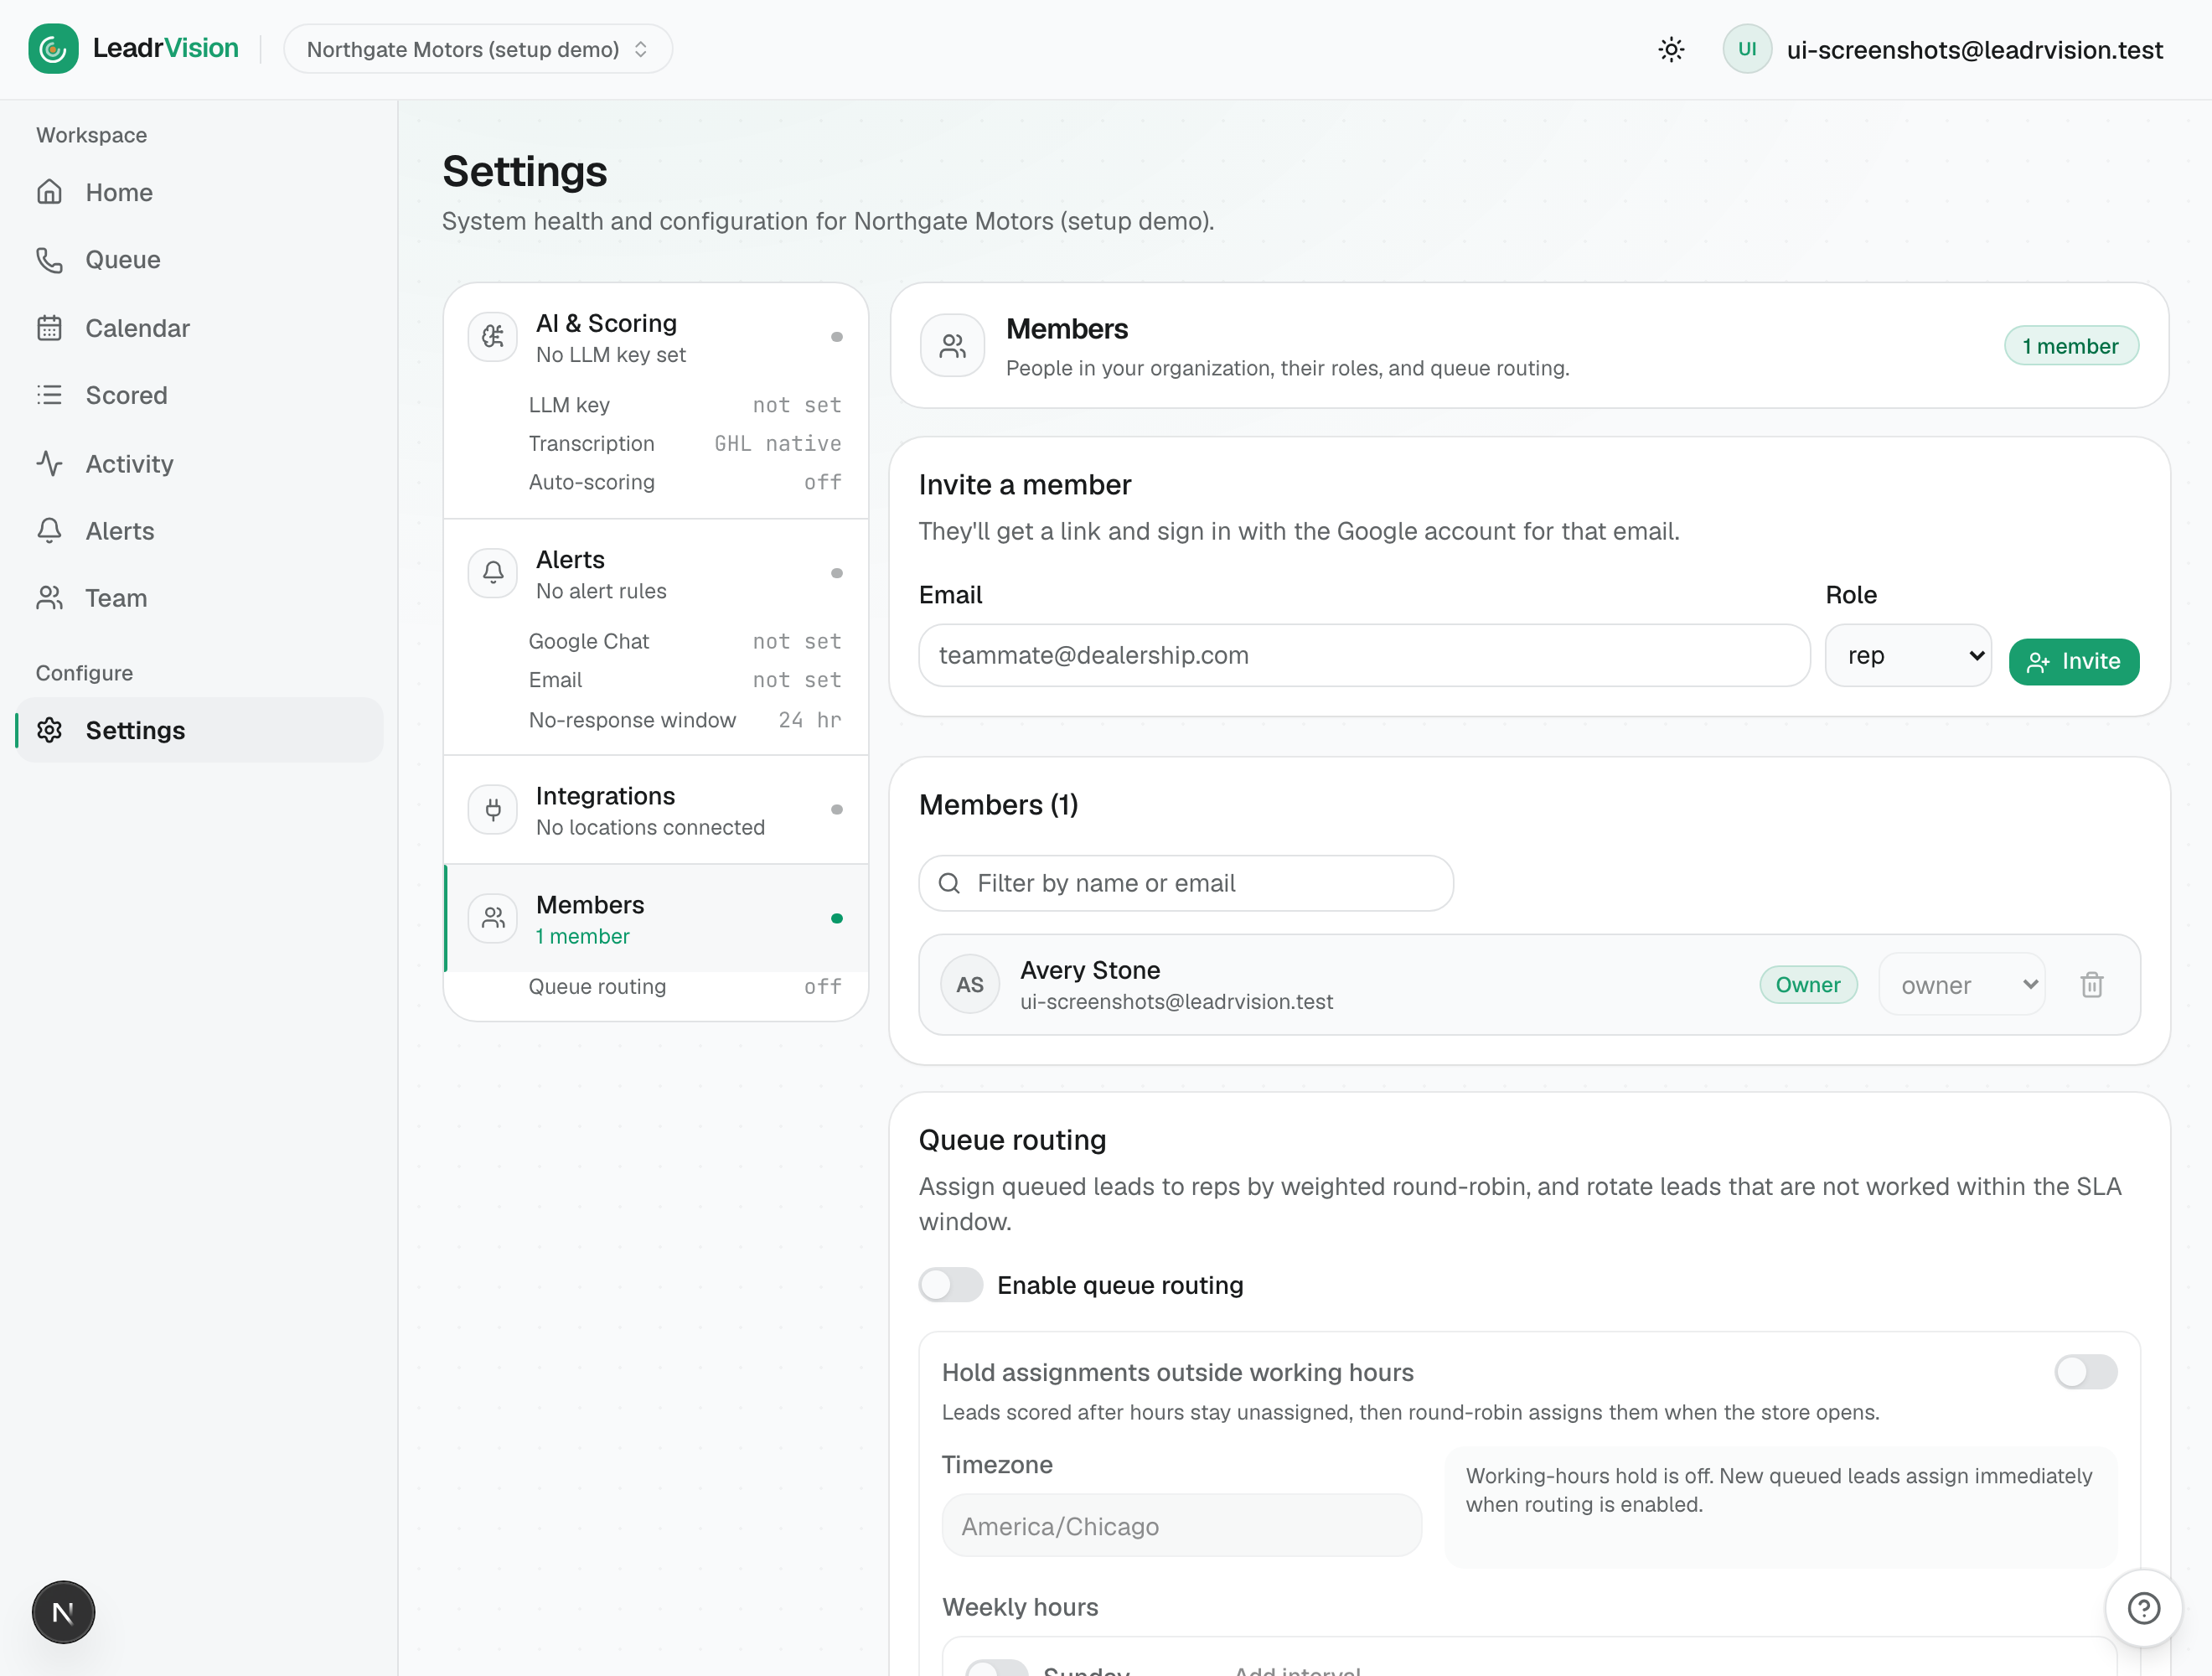
Task: Delete Avery Stone with the trash icon
Action: coord(2091,985)
